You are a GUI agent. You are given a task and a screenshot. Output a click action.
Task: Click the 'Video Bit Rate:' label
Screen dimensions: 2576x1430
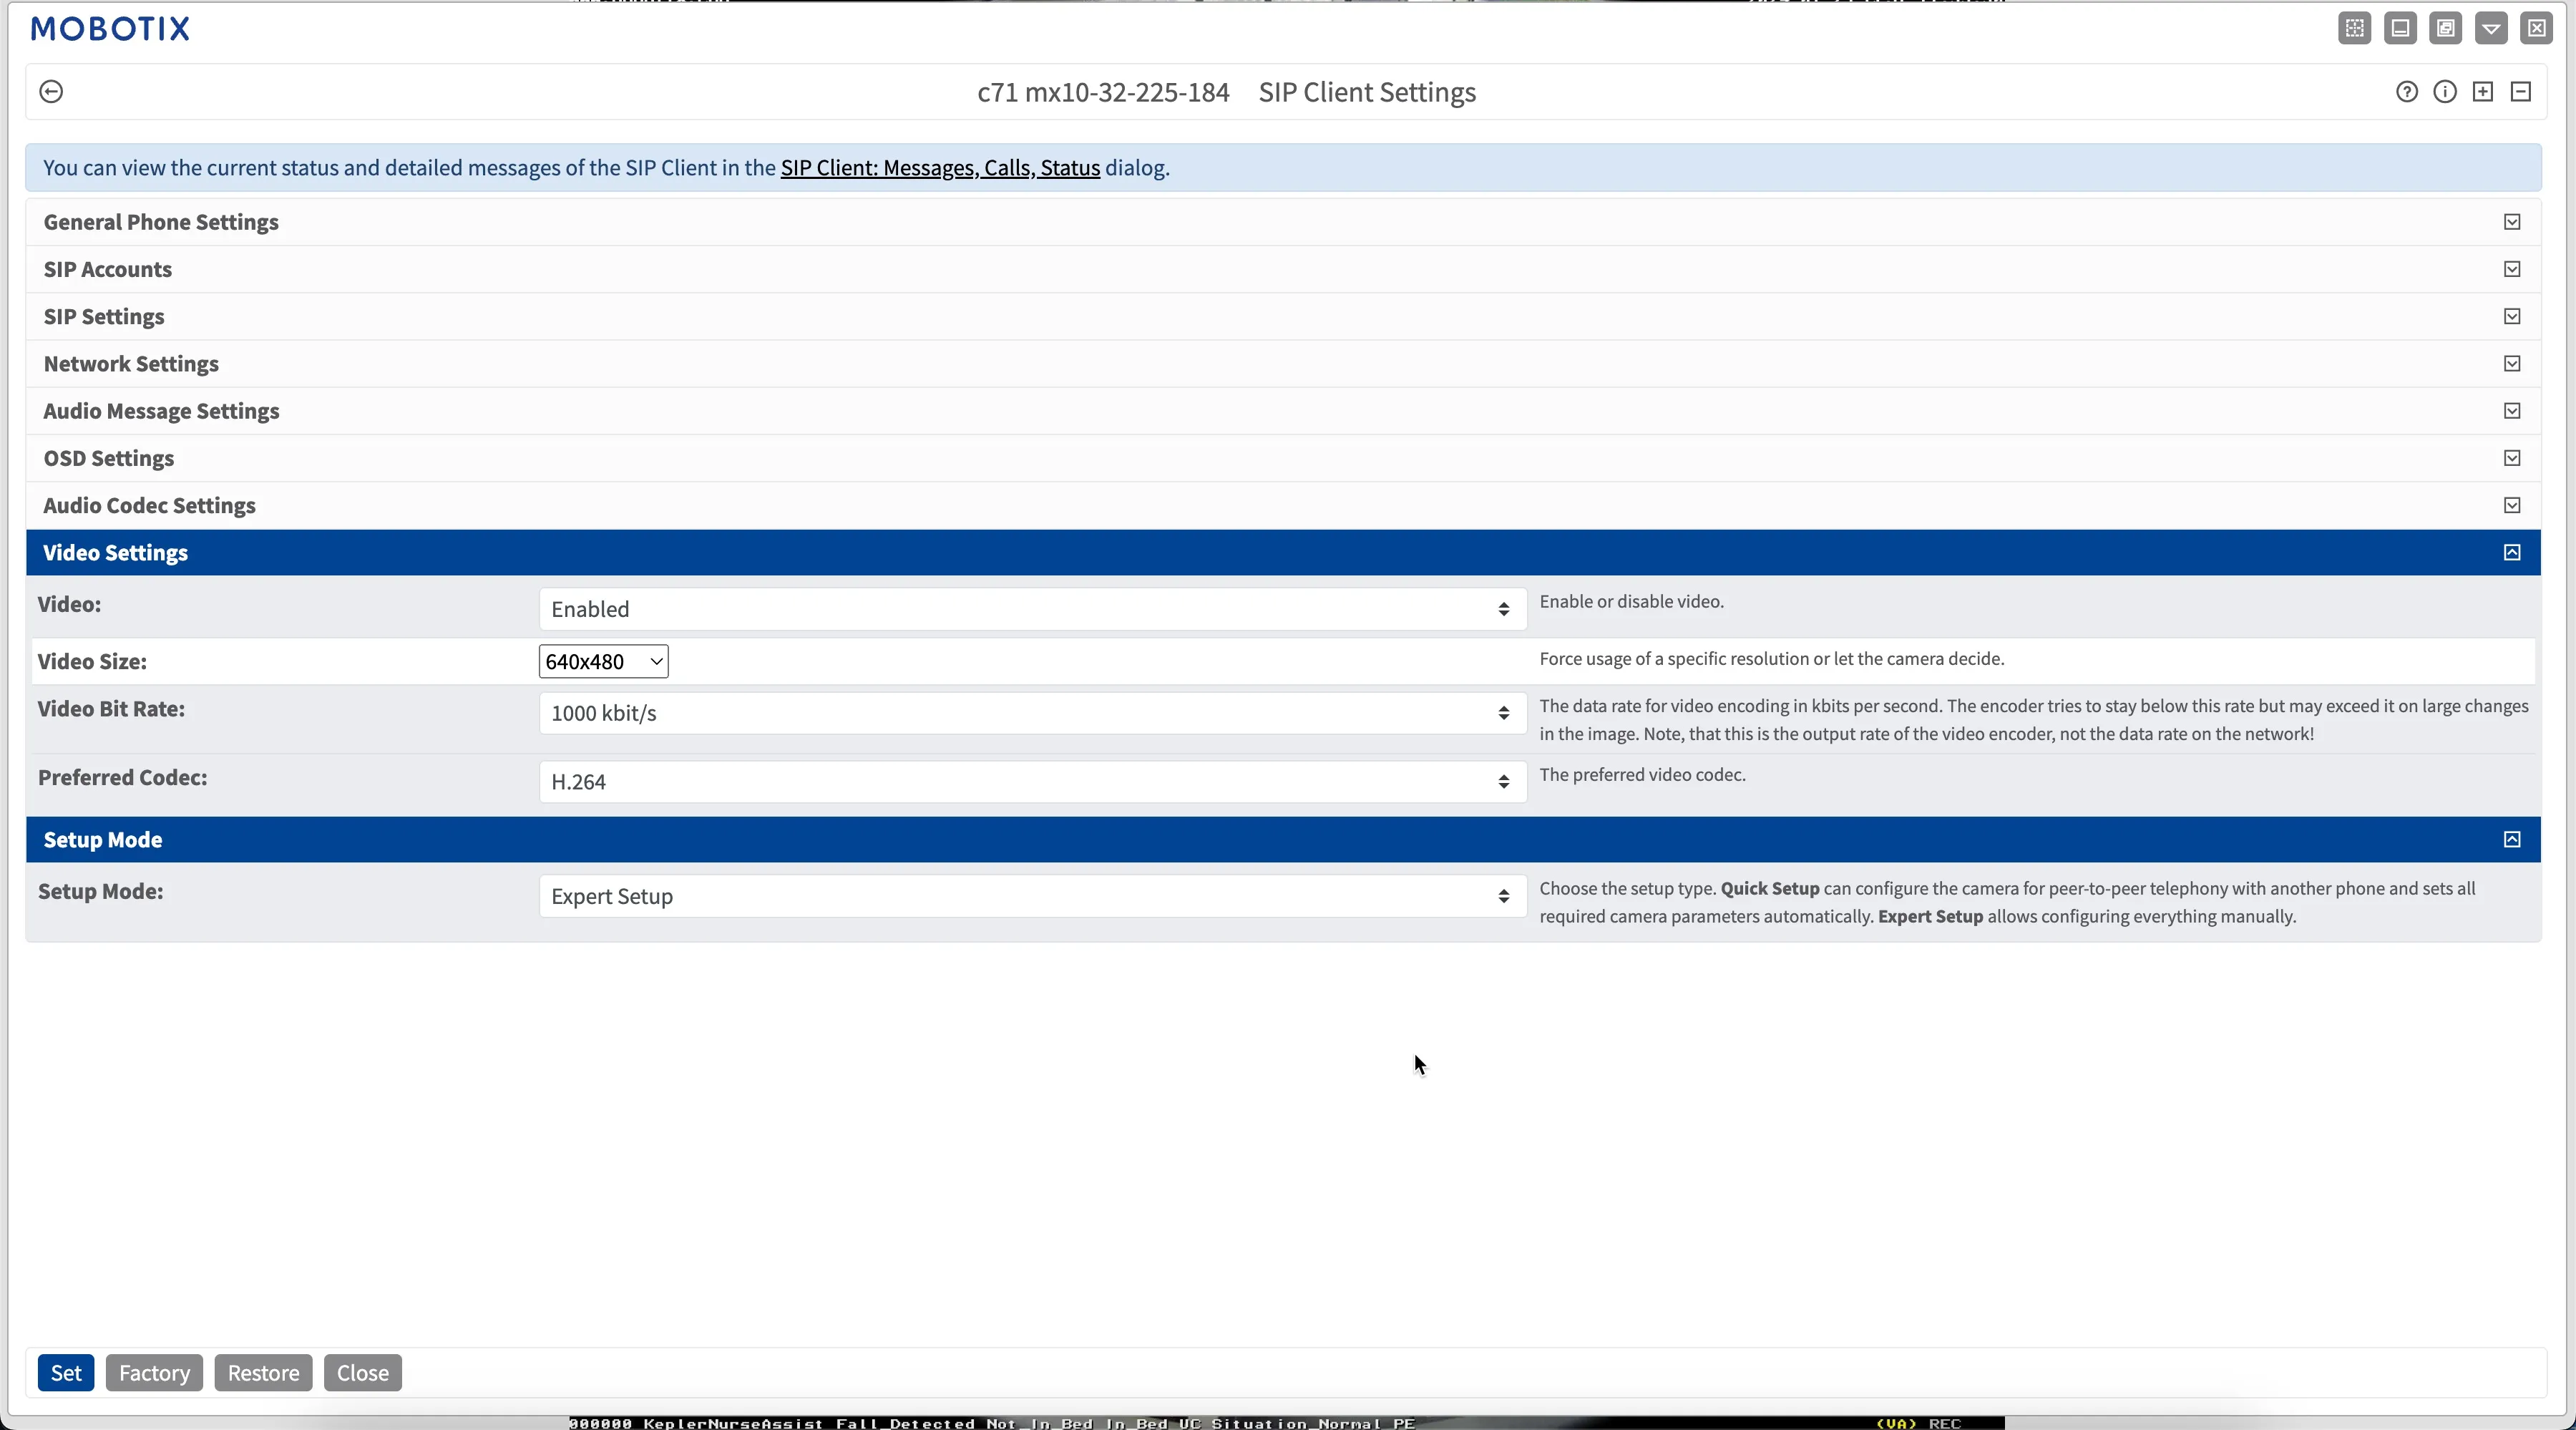(x=111, y=709)
